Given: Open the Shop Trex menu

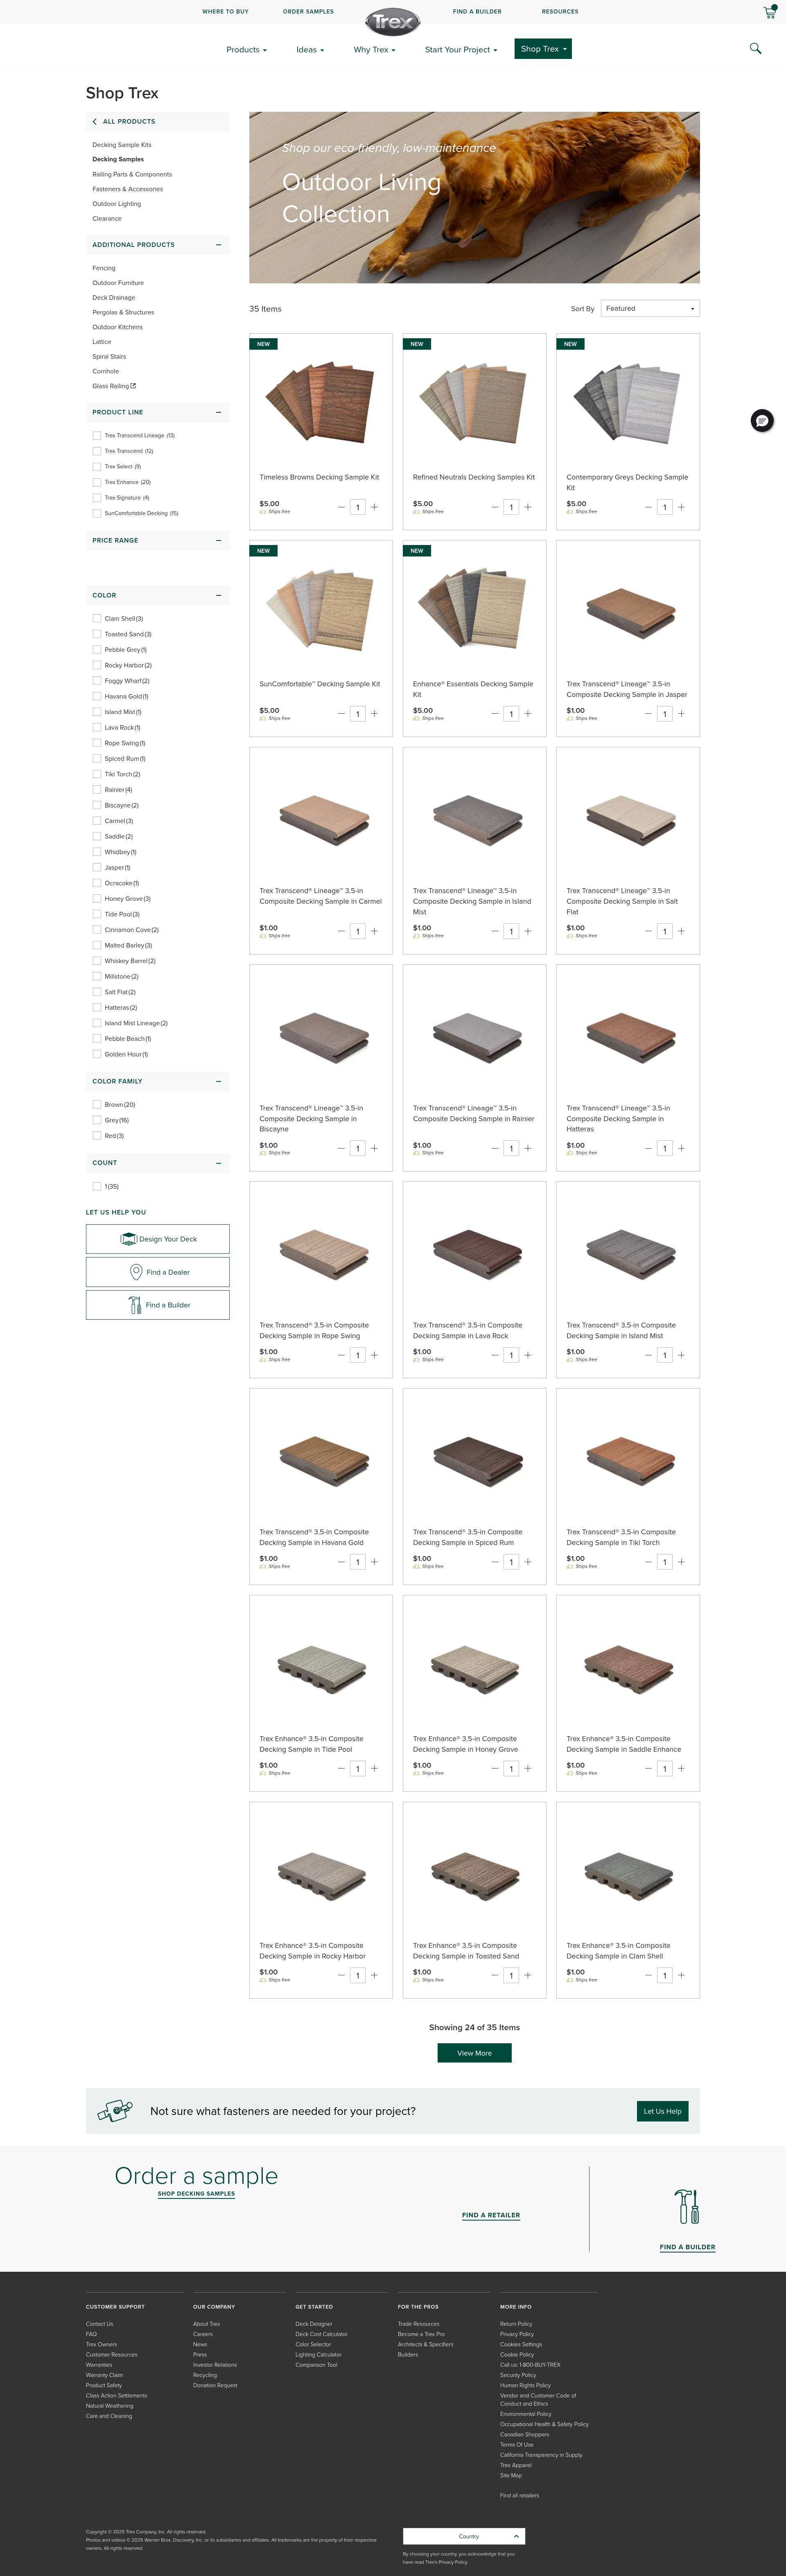Looking at the screenshot, I should 543,49.
